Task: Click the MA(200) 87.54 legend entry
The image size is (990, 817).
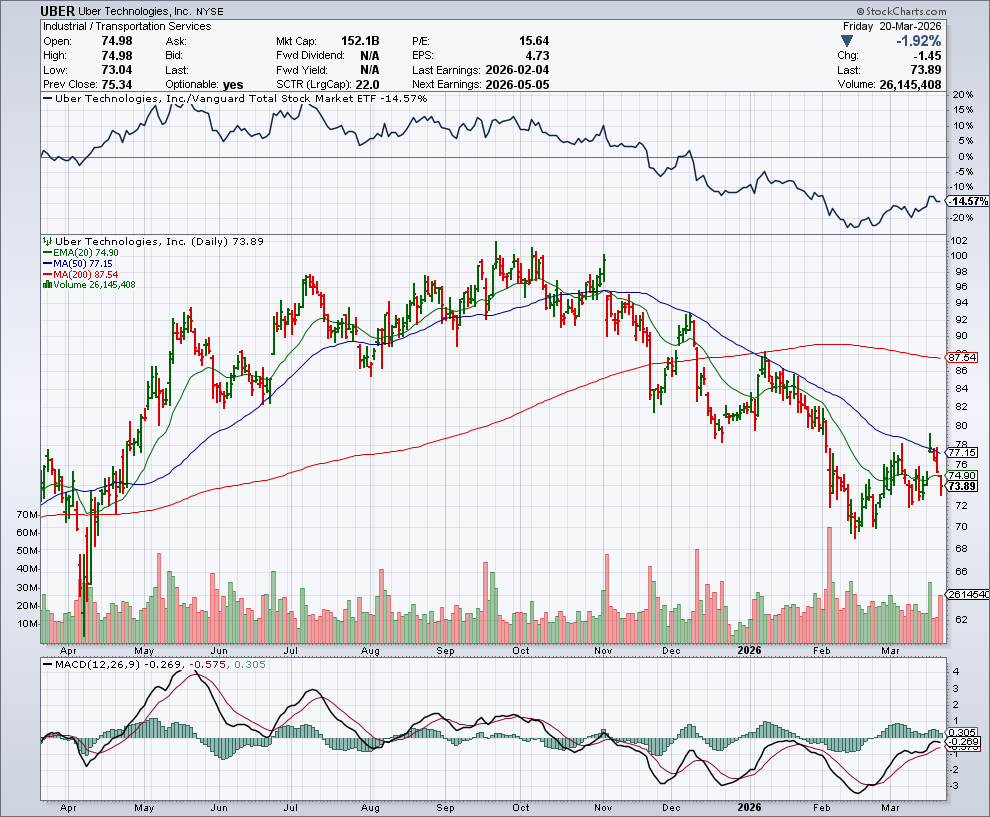Action: click(x=80, y=275)
